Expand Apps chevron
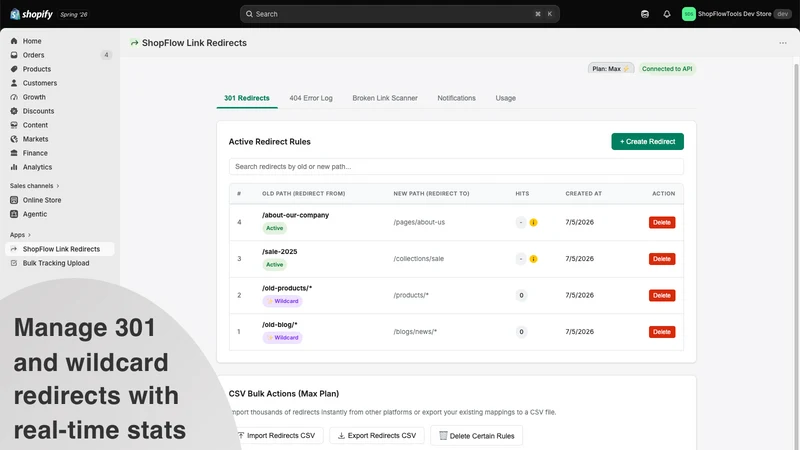Viewport: 800px width, 450px height. 29,235
